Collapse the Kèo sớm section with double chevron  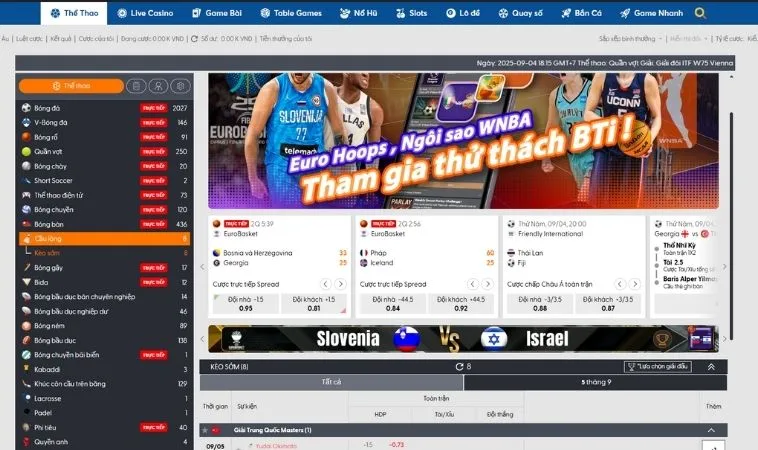tap(710, 367)
